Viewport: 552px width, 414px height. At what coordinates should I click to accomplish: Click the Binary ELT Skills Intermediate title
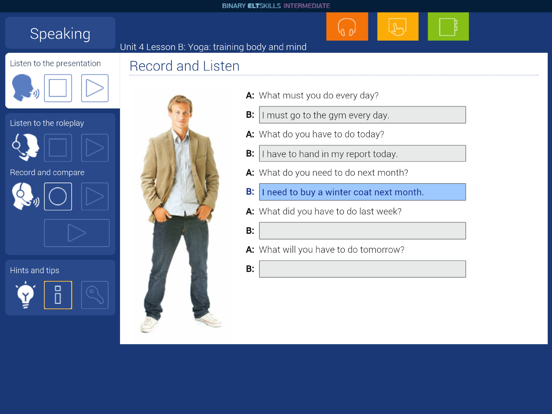[x=276, y=6]
